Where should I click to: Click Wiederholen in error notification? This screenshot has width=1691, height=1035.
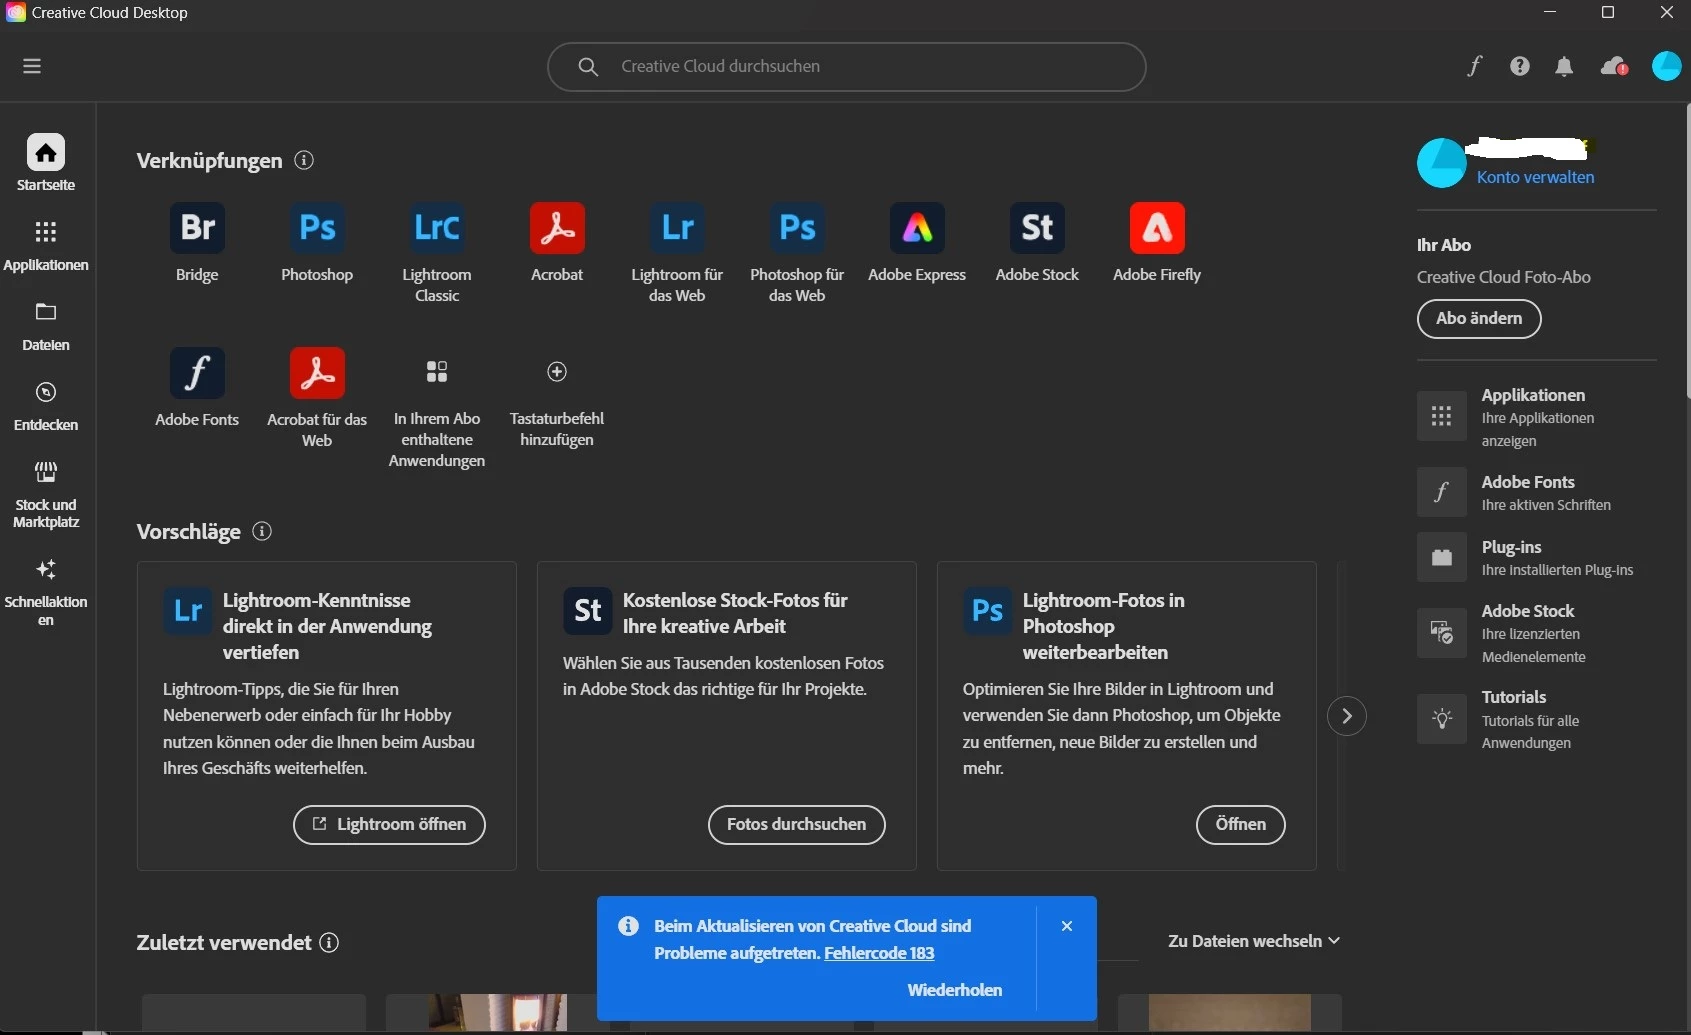click(x=954, y=989)
